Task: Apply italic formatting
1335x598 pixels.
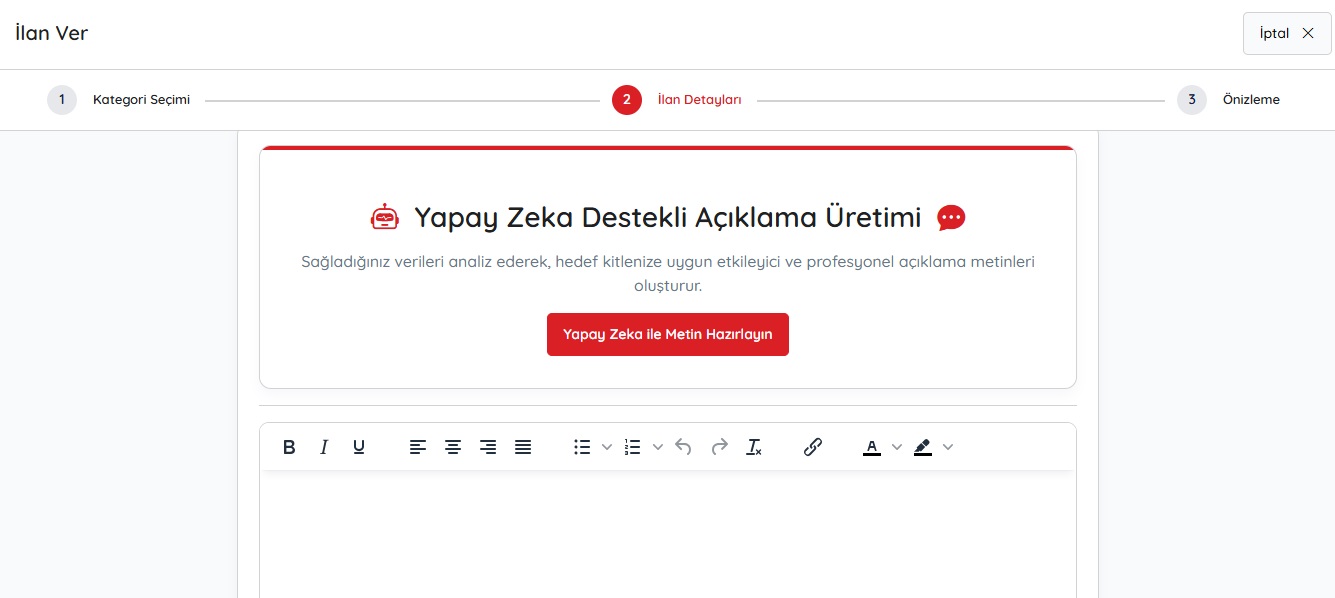Action: pyautogui.click(x=324, y=447)
